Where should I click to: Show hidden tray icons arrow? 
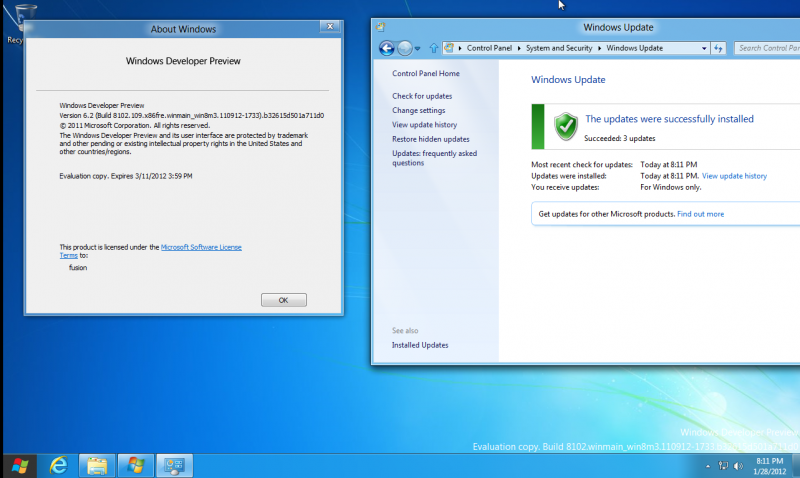pyautogui.click(x=708, y=466)
